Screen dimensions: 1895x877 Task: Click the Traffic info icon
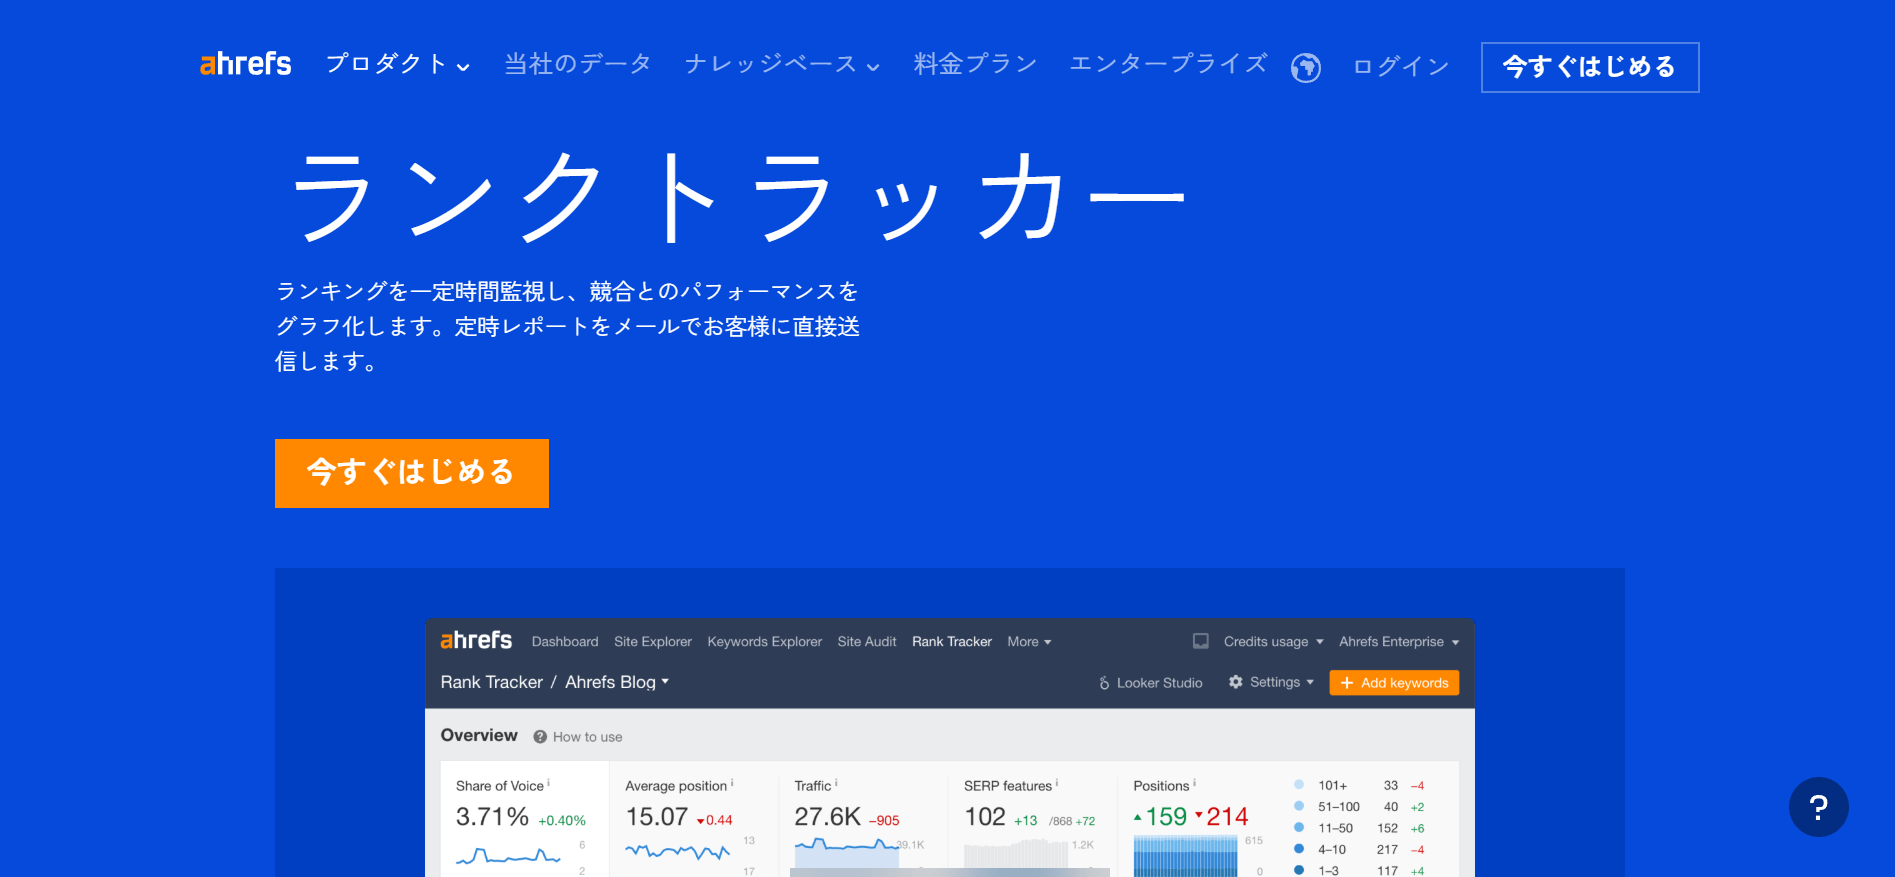836,783
